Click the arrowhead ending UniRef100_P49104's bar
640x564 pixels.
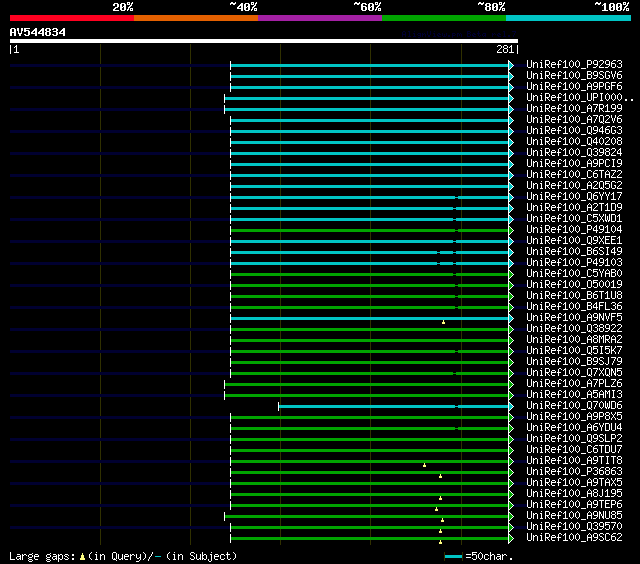point(511,231)
